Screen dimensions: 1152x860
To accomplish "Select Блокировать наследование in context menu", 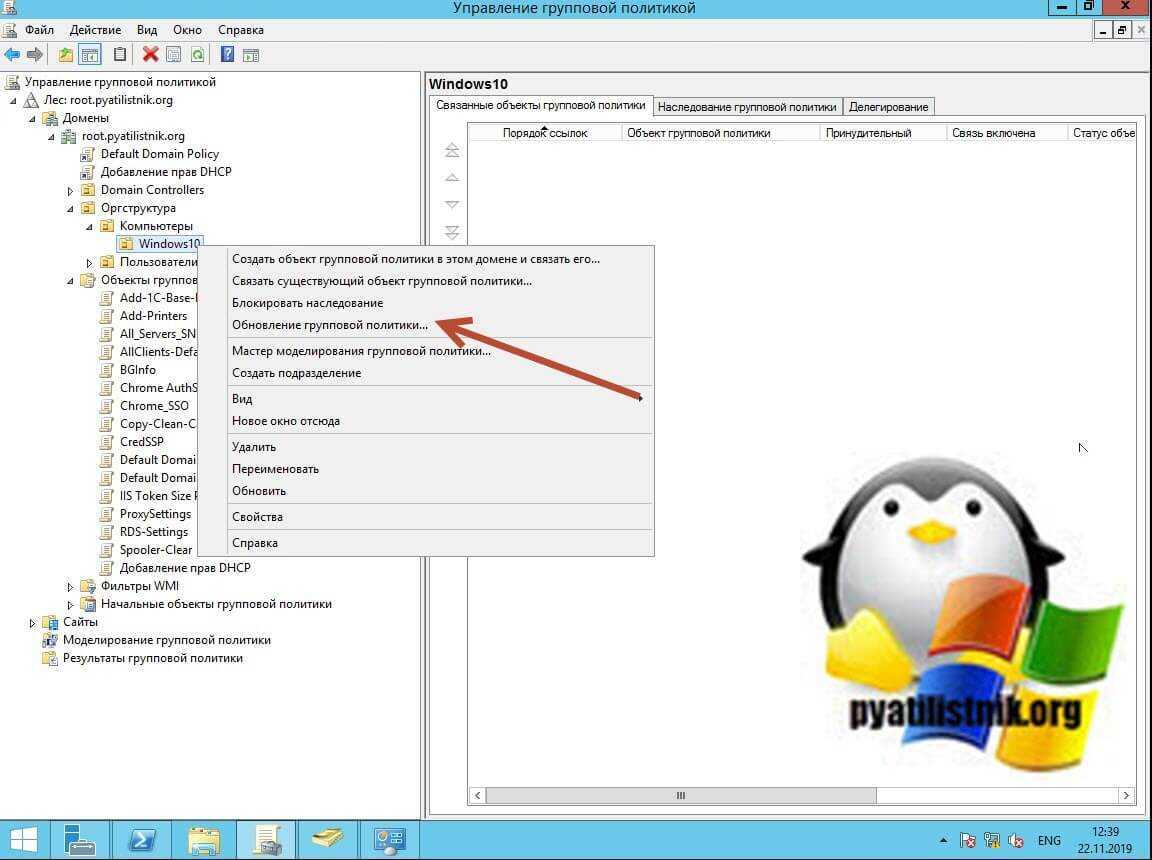I will (x=307, y=303).
